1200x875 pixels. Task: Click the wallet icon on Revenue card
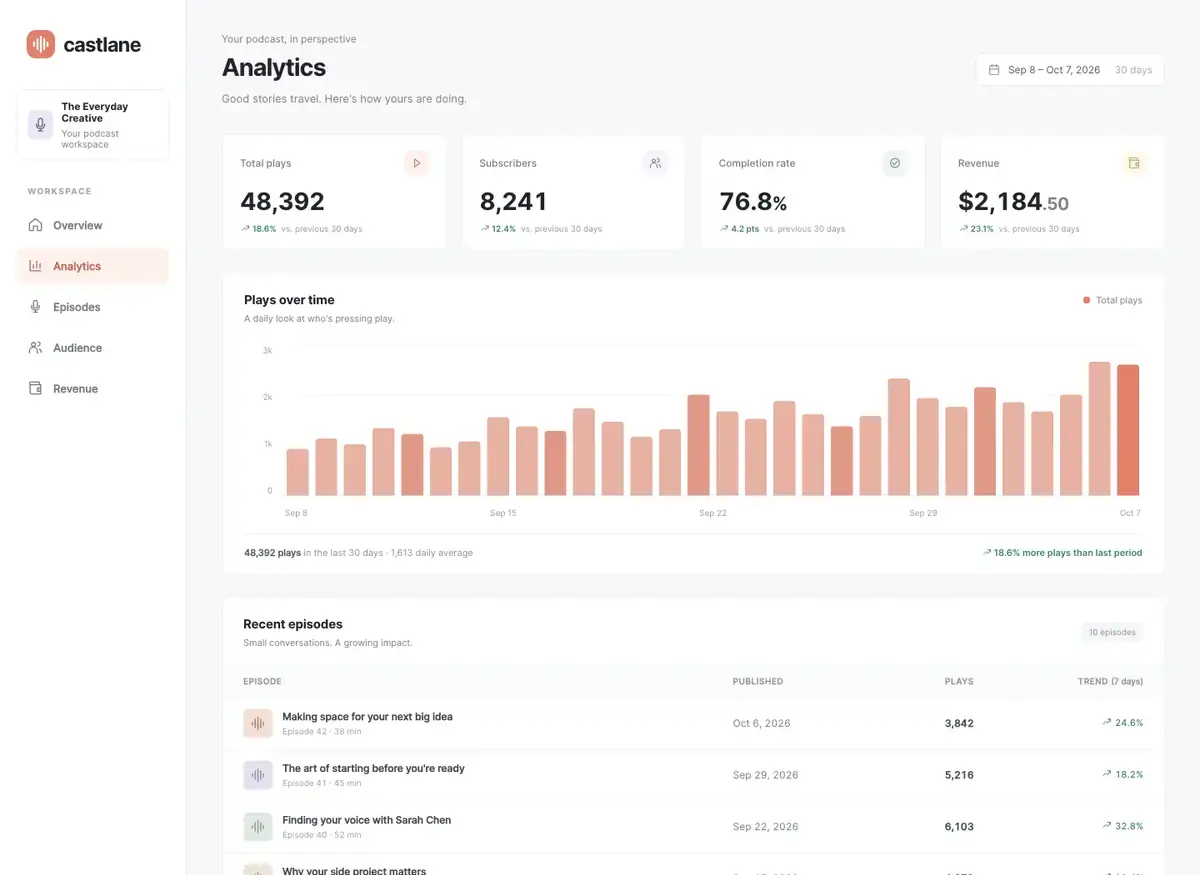(1134, 163)
